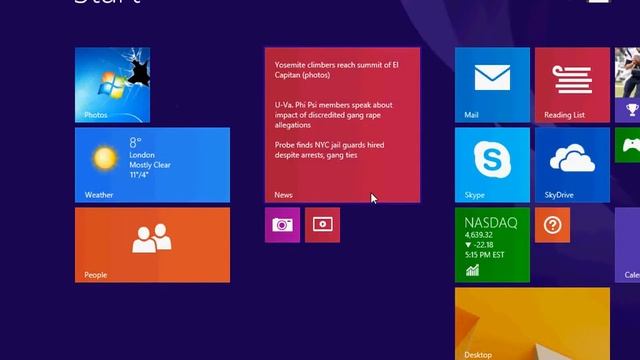Open the People tile

(x=152, y=245)
